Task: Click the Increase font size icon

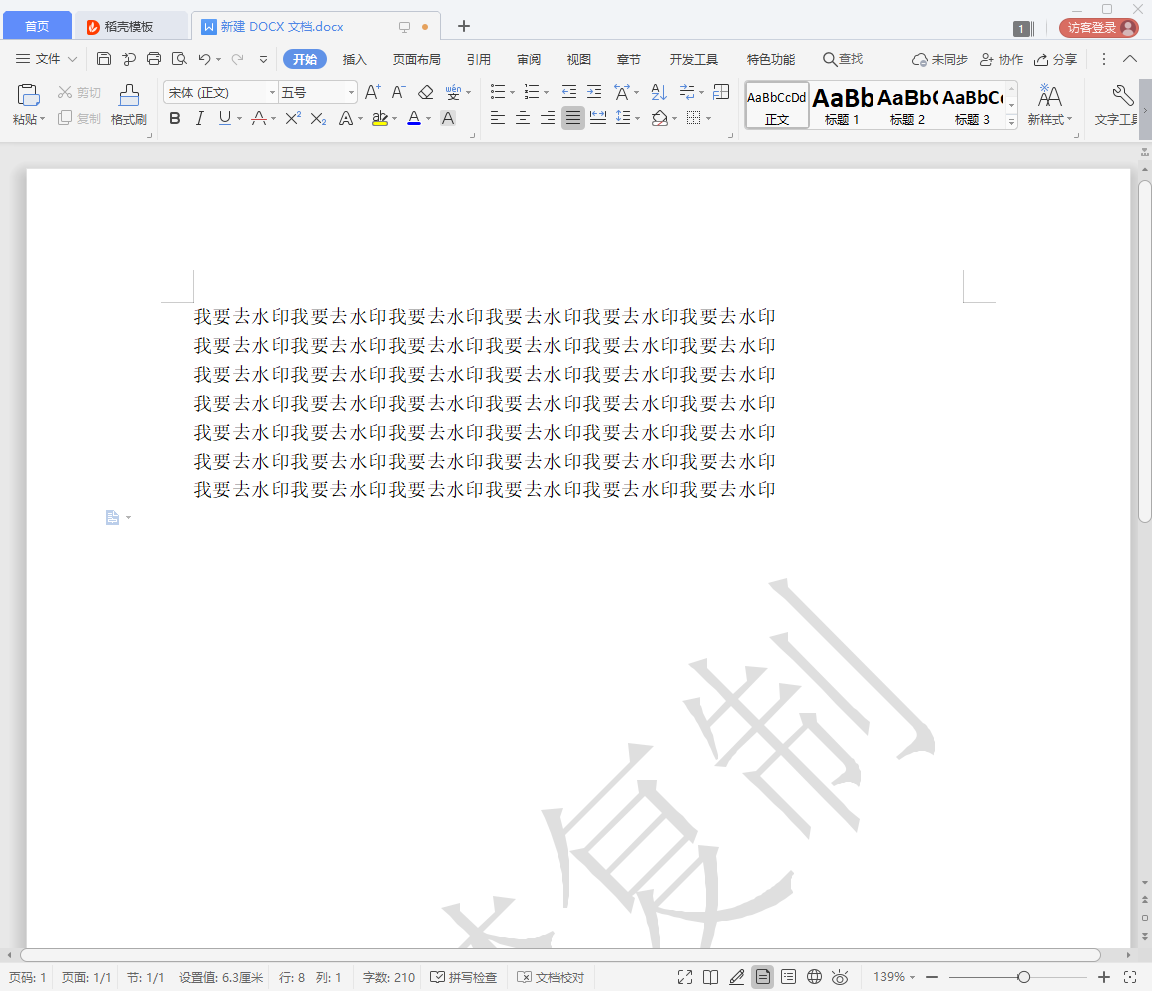Action: click(372, 92)
